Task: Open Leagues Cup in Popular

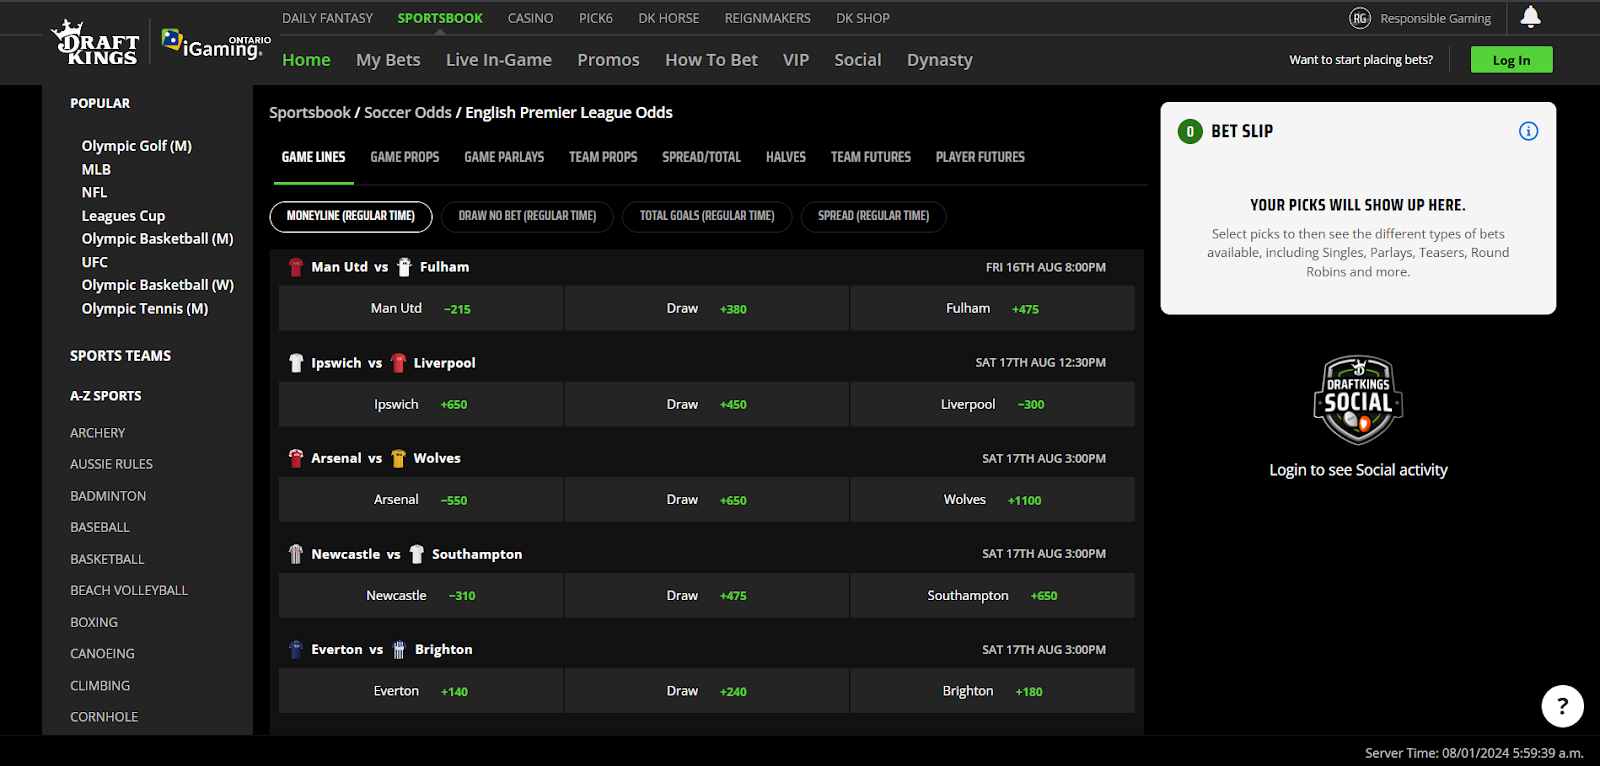Action: click(123, 216)
